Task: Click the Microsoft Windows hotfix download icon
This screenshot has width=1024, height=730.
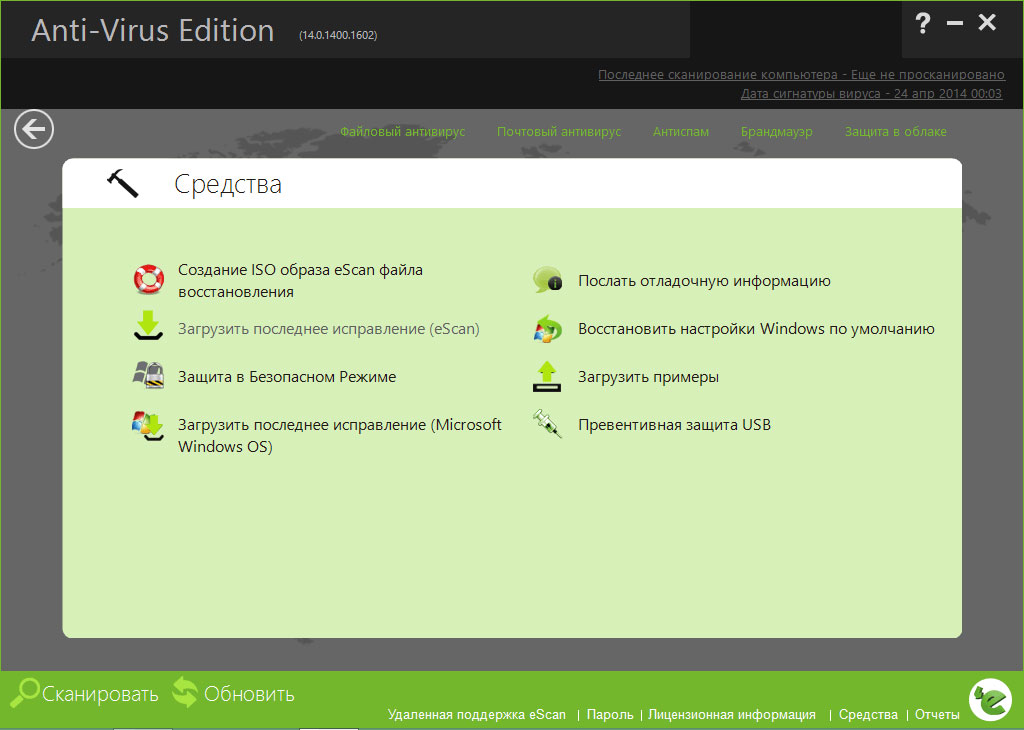Action: click(148, 426)
